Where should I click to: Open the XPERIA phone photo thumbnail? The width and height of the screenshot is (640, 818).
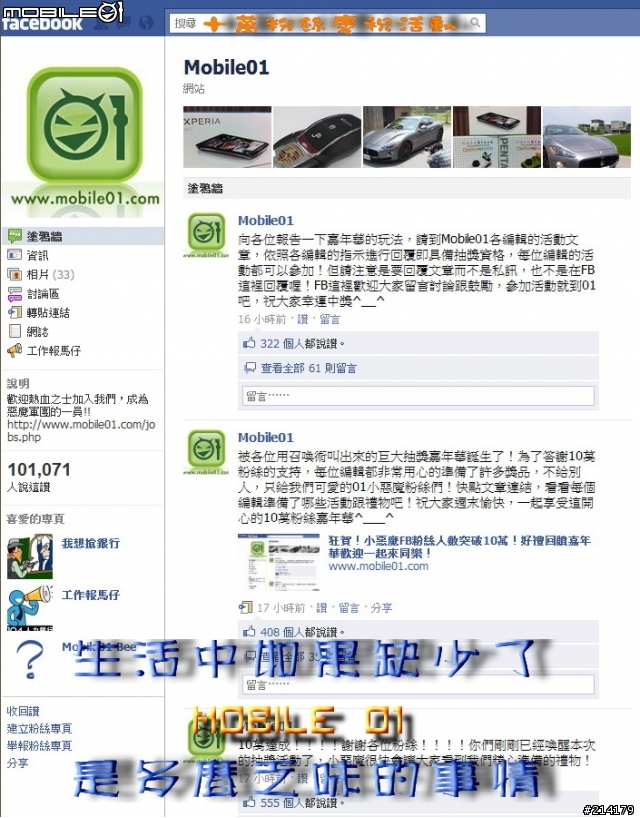click(227, 137)
